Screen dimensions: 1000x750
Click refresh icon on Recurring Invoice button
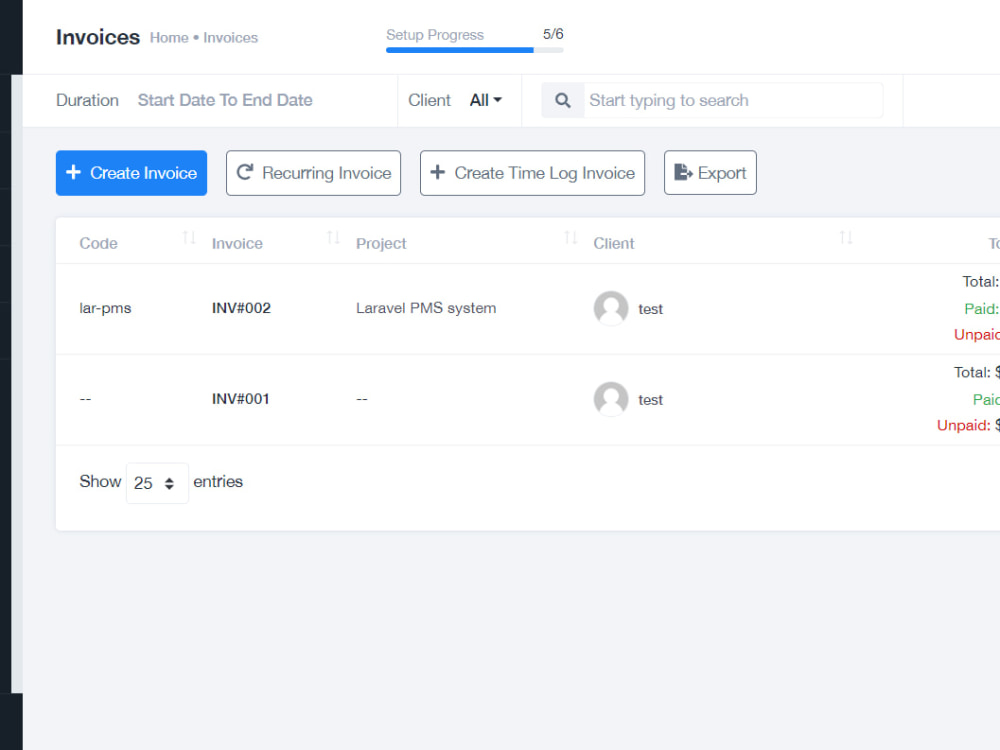pyautogui.click(x=245, y=172)
